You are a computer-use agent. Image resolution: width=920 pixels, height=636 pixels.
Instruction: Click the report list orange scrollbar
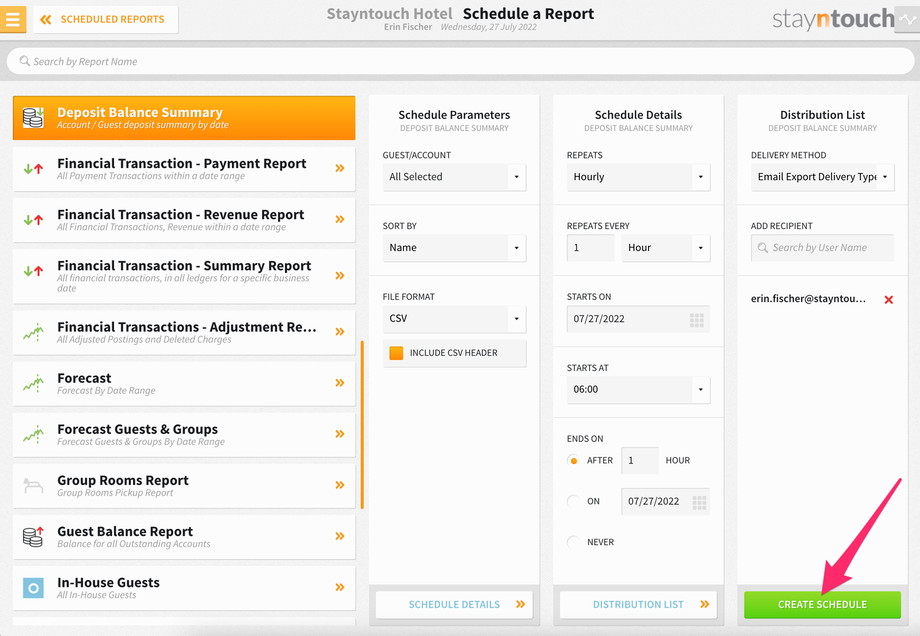pyautogui.click(x=362, y=424)
